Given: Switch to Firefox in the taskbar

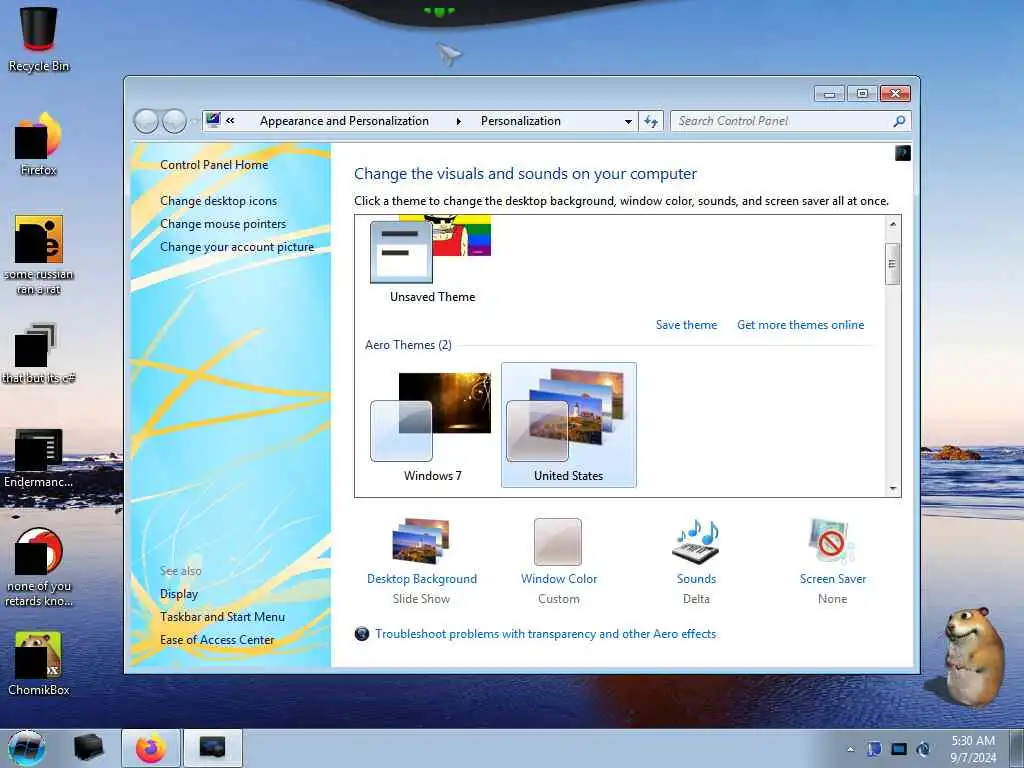Looking at the screenshot, I should [x=151, y=748].
